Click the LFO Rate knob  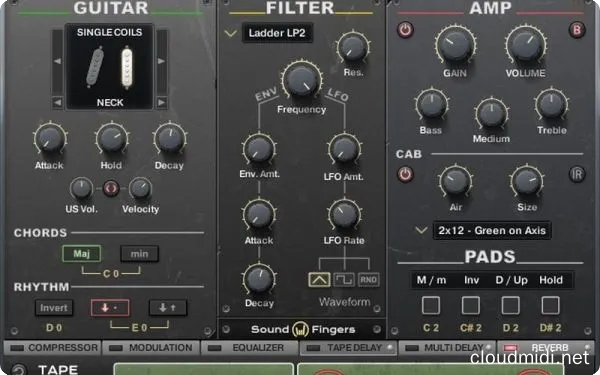click(344, 215)
